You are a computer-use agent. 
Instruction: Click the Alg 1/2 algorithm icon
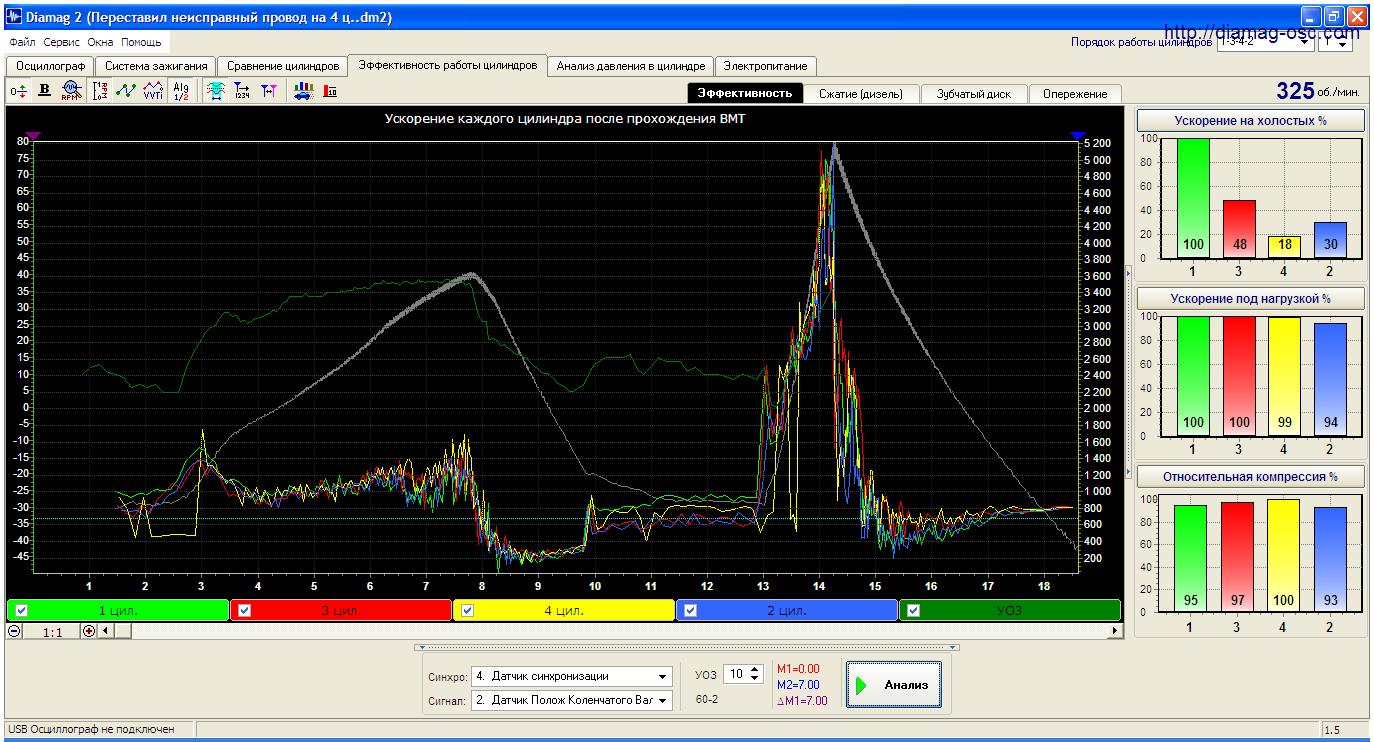(180, 91)
